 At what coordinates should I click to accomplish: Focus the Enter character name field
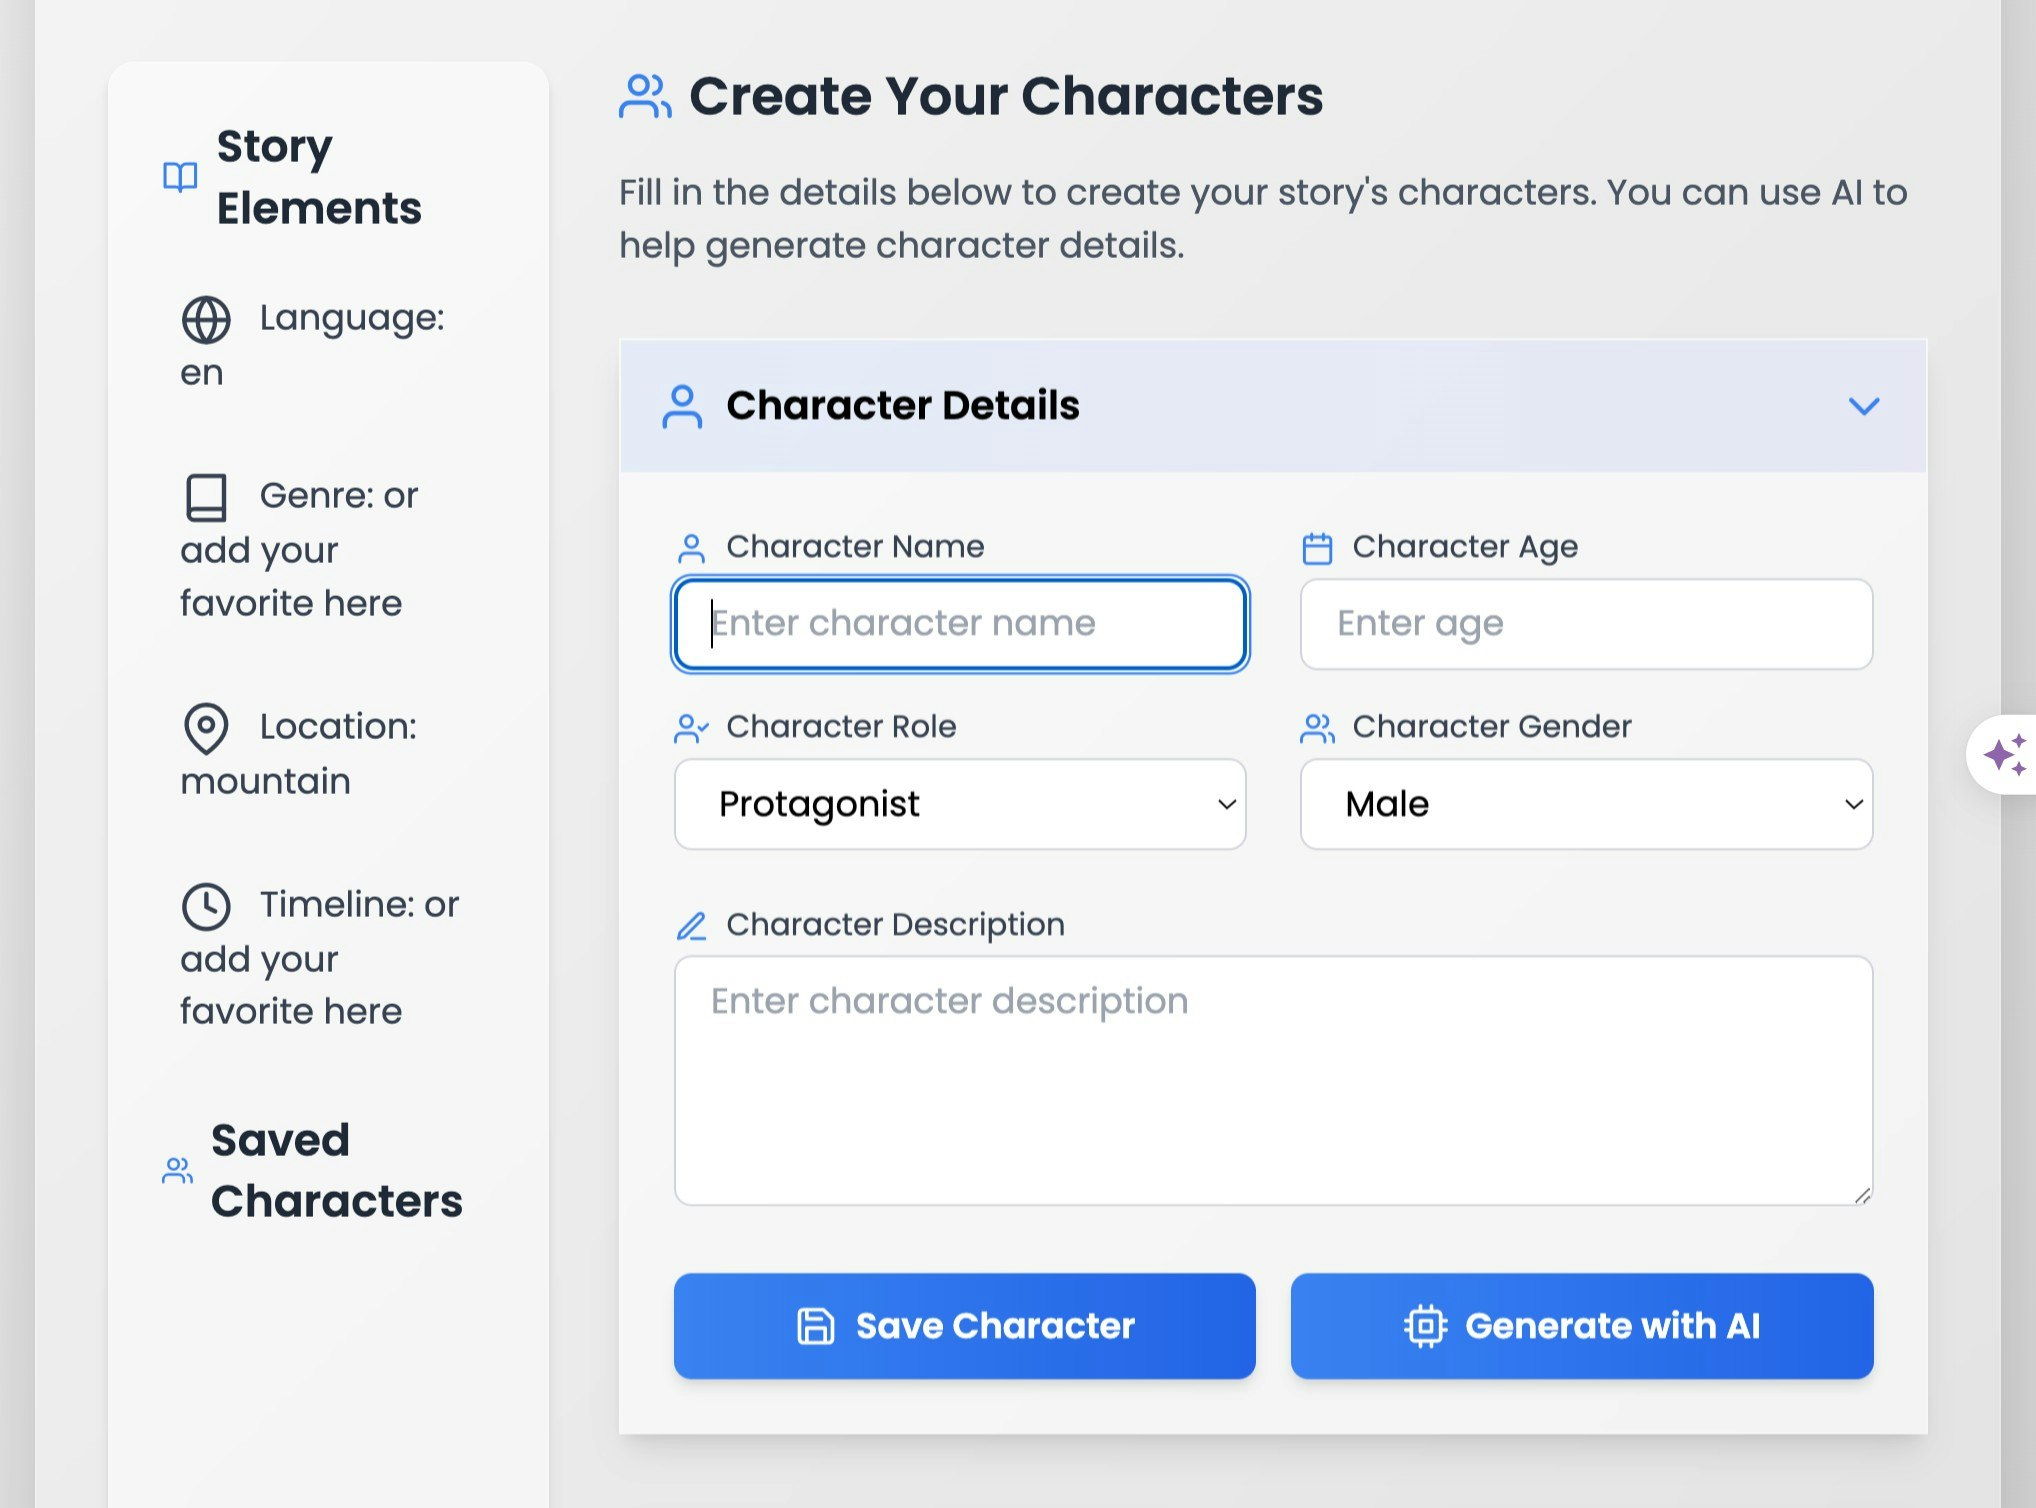pyautogui.click(x=960, y=624)
